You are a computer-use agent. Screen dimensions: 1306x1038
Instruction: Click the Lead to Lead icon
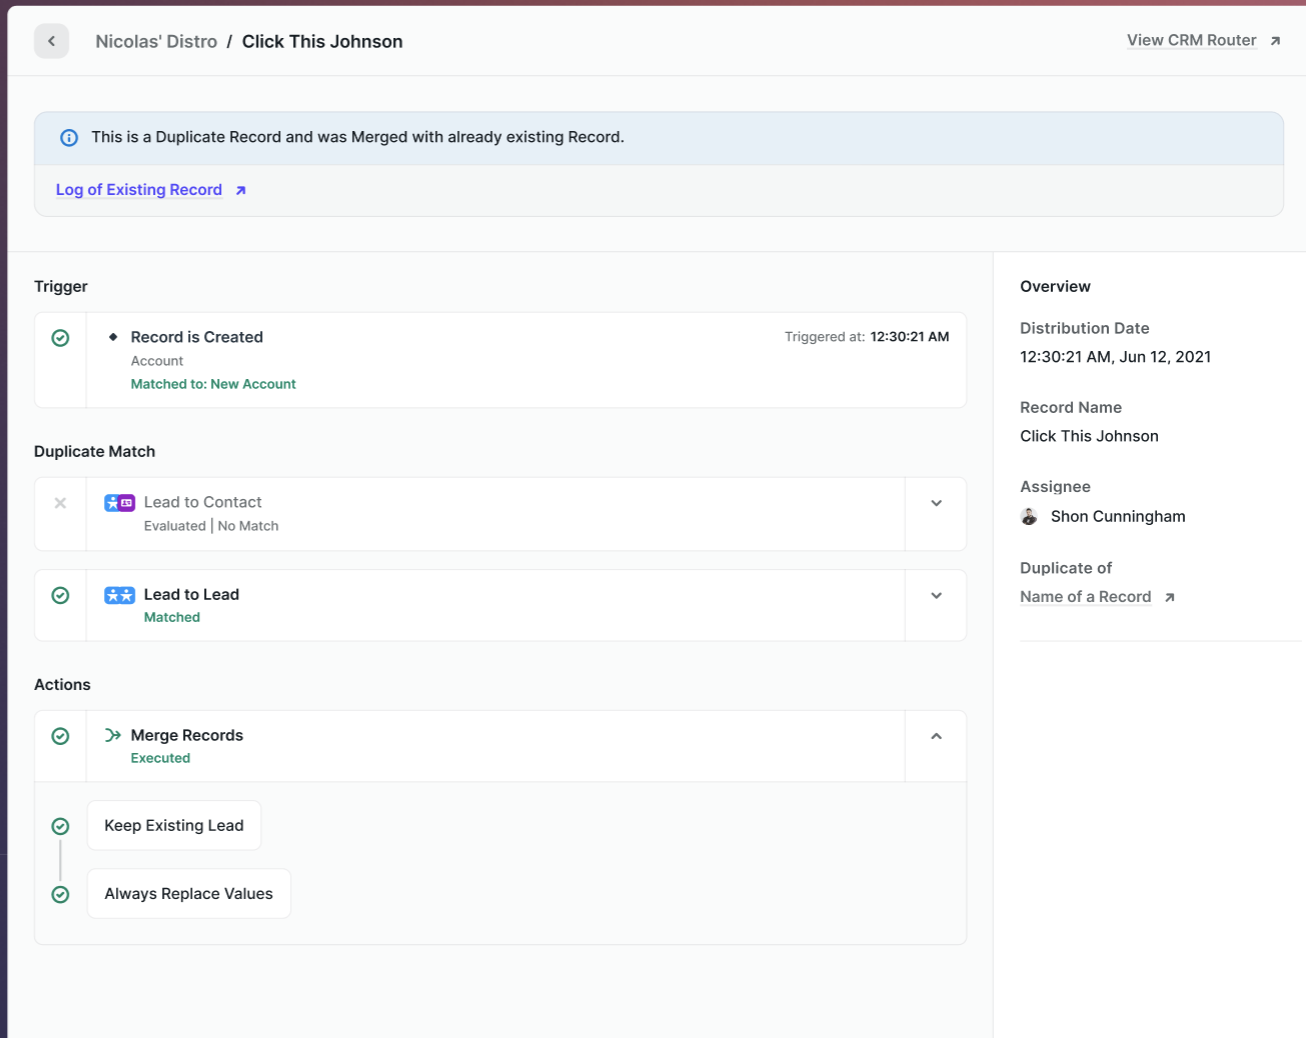119,595
